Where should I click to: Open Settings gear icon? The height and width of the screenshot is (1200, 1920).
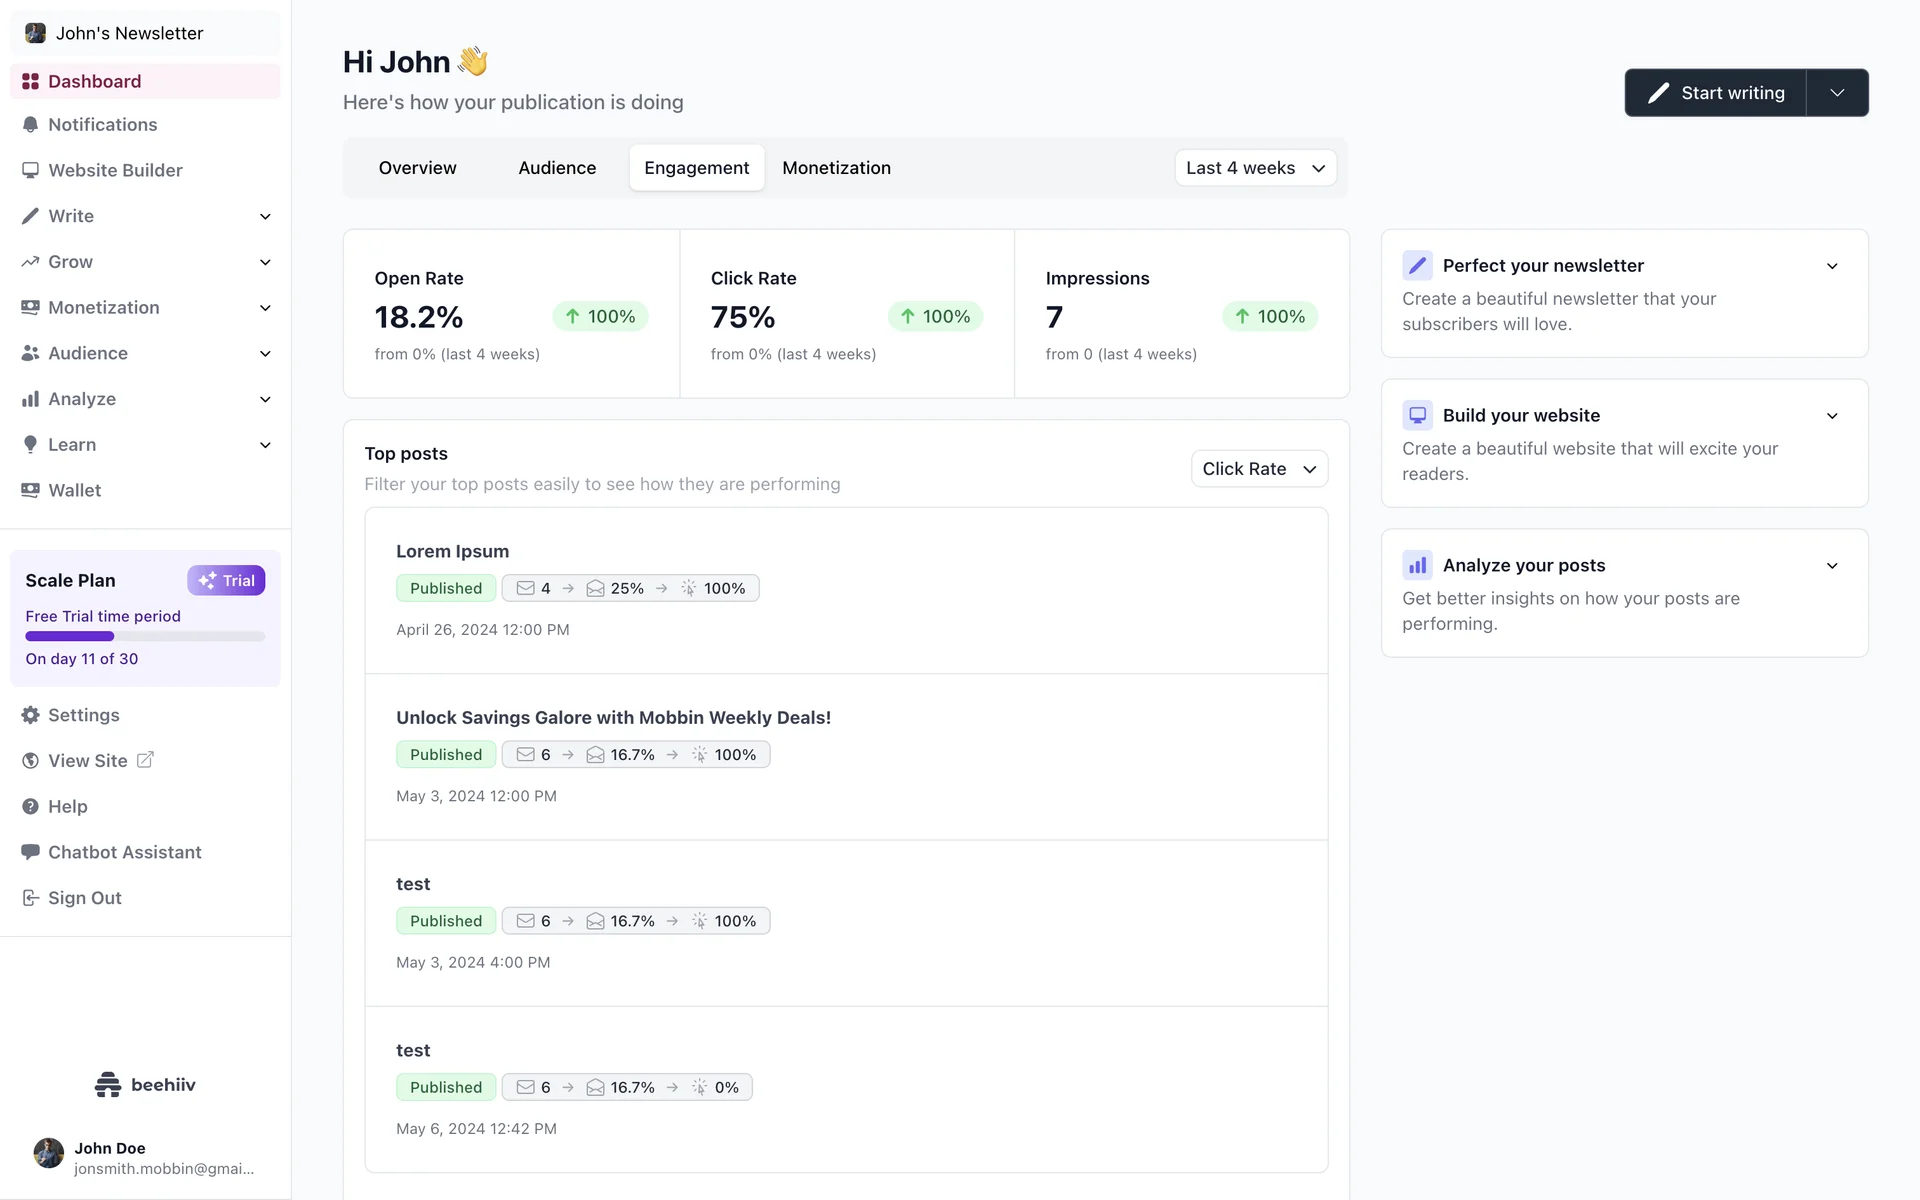coord(30,715)
